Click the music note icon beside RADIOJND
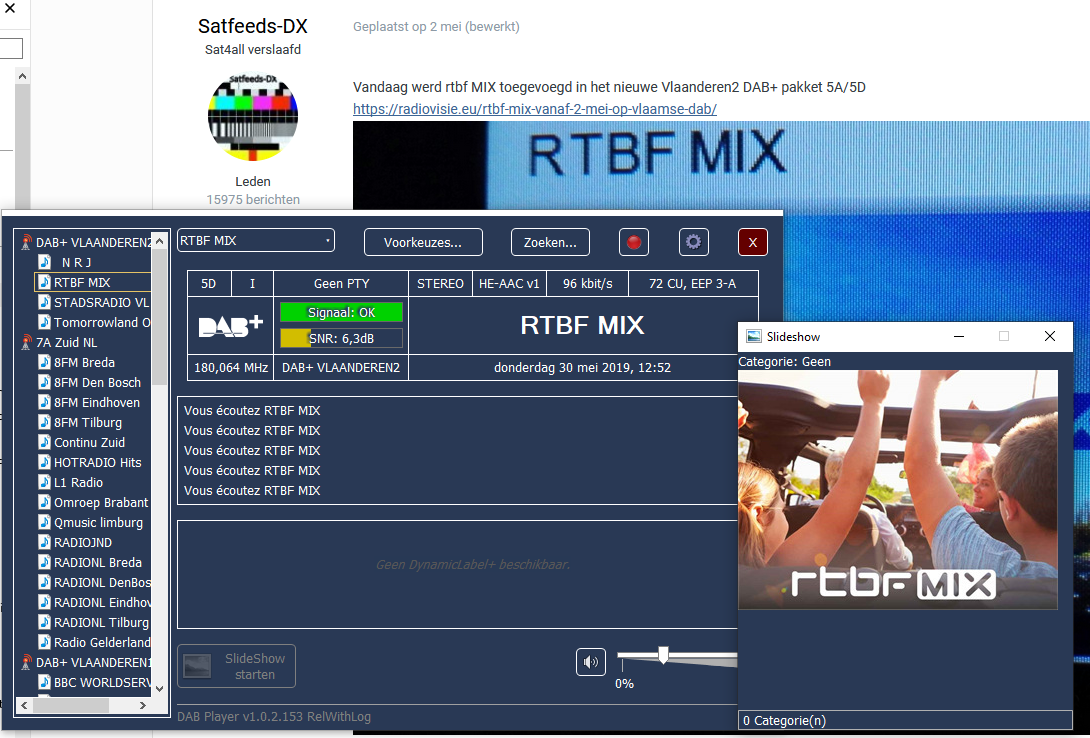 44,542
